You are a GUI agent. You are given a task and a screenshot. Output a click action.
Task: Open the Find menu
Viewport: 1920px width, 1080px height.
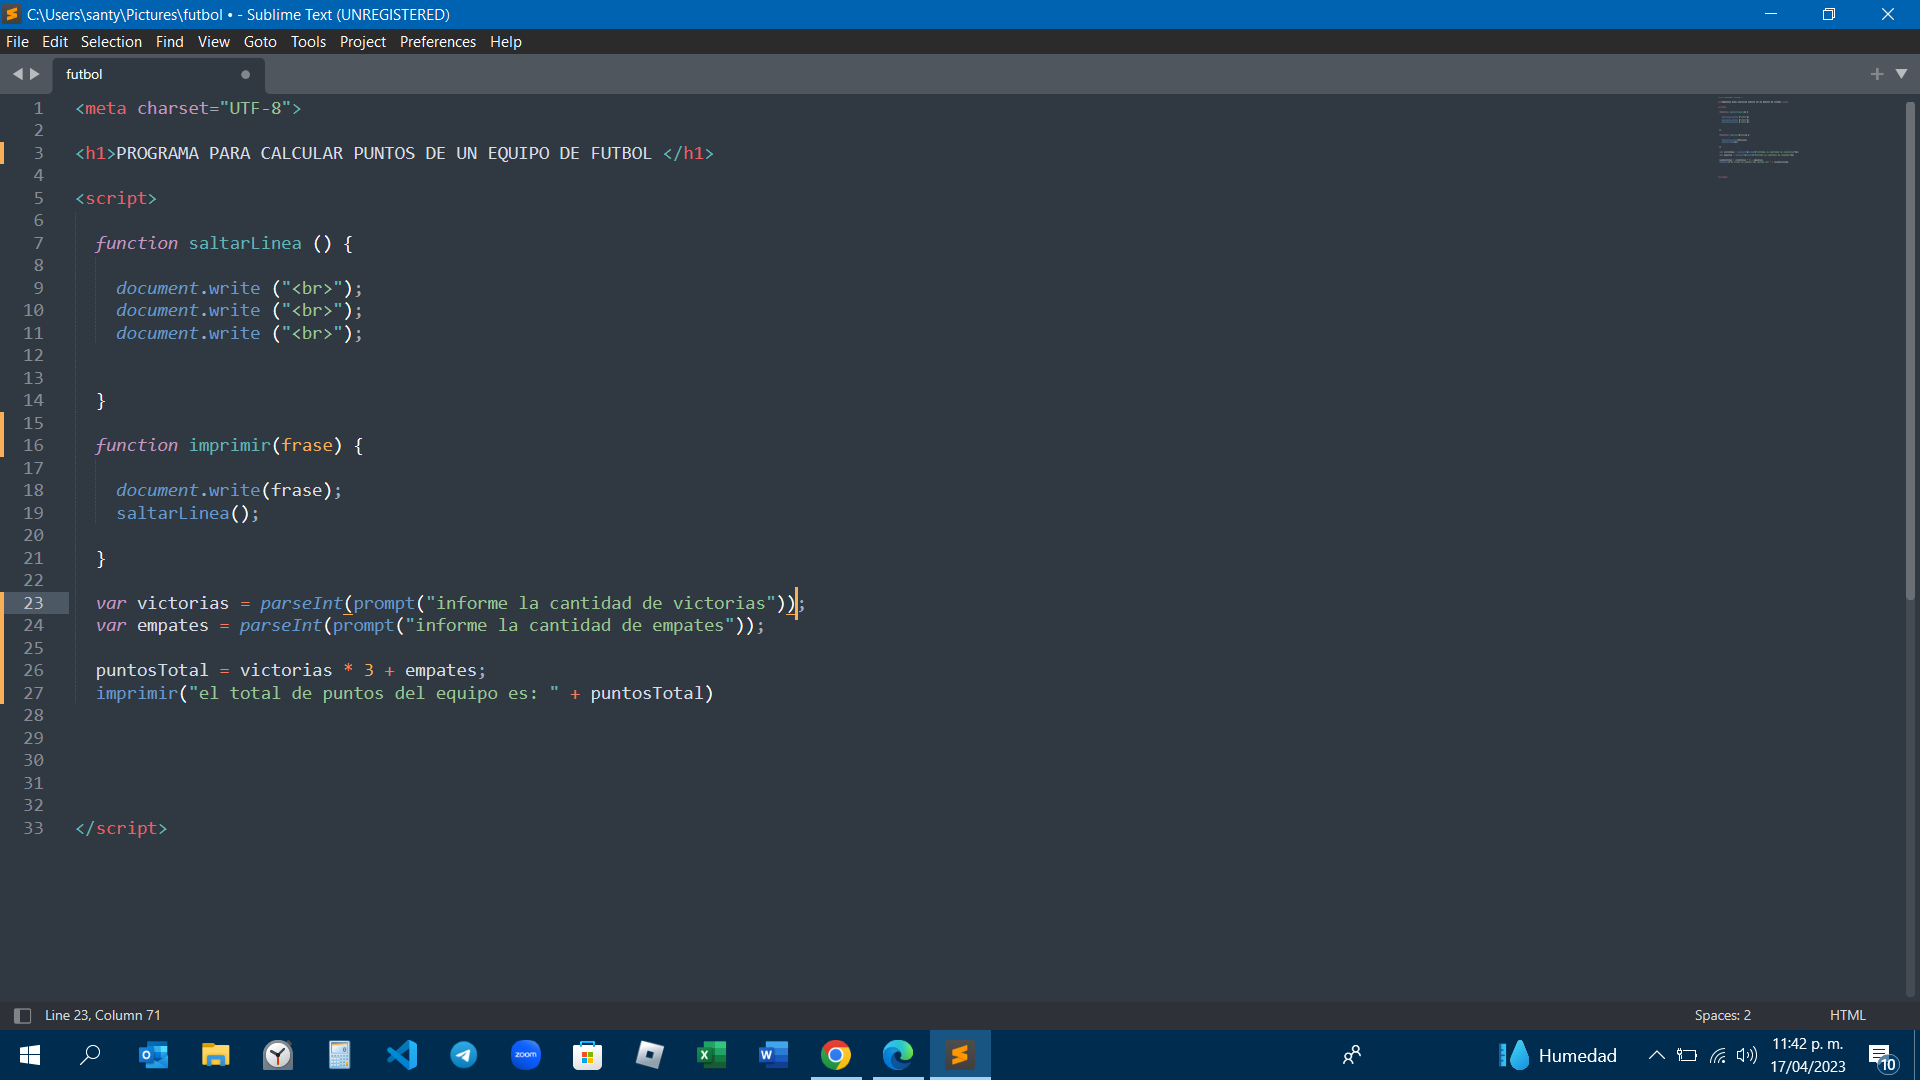point(170,42)
